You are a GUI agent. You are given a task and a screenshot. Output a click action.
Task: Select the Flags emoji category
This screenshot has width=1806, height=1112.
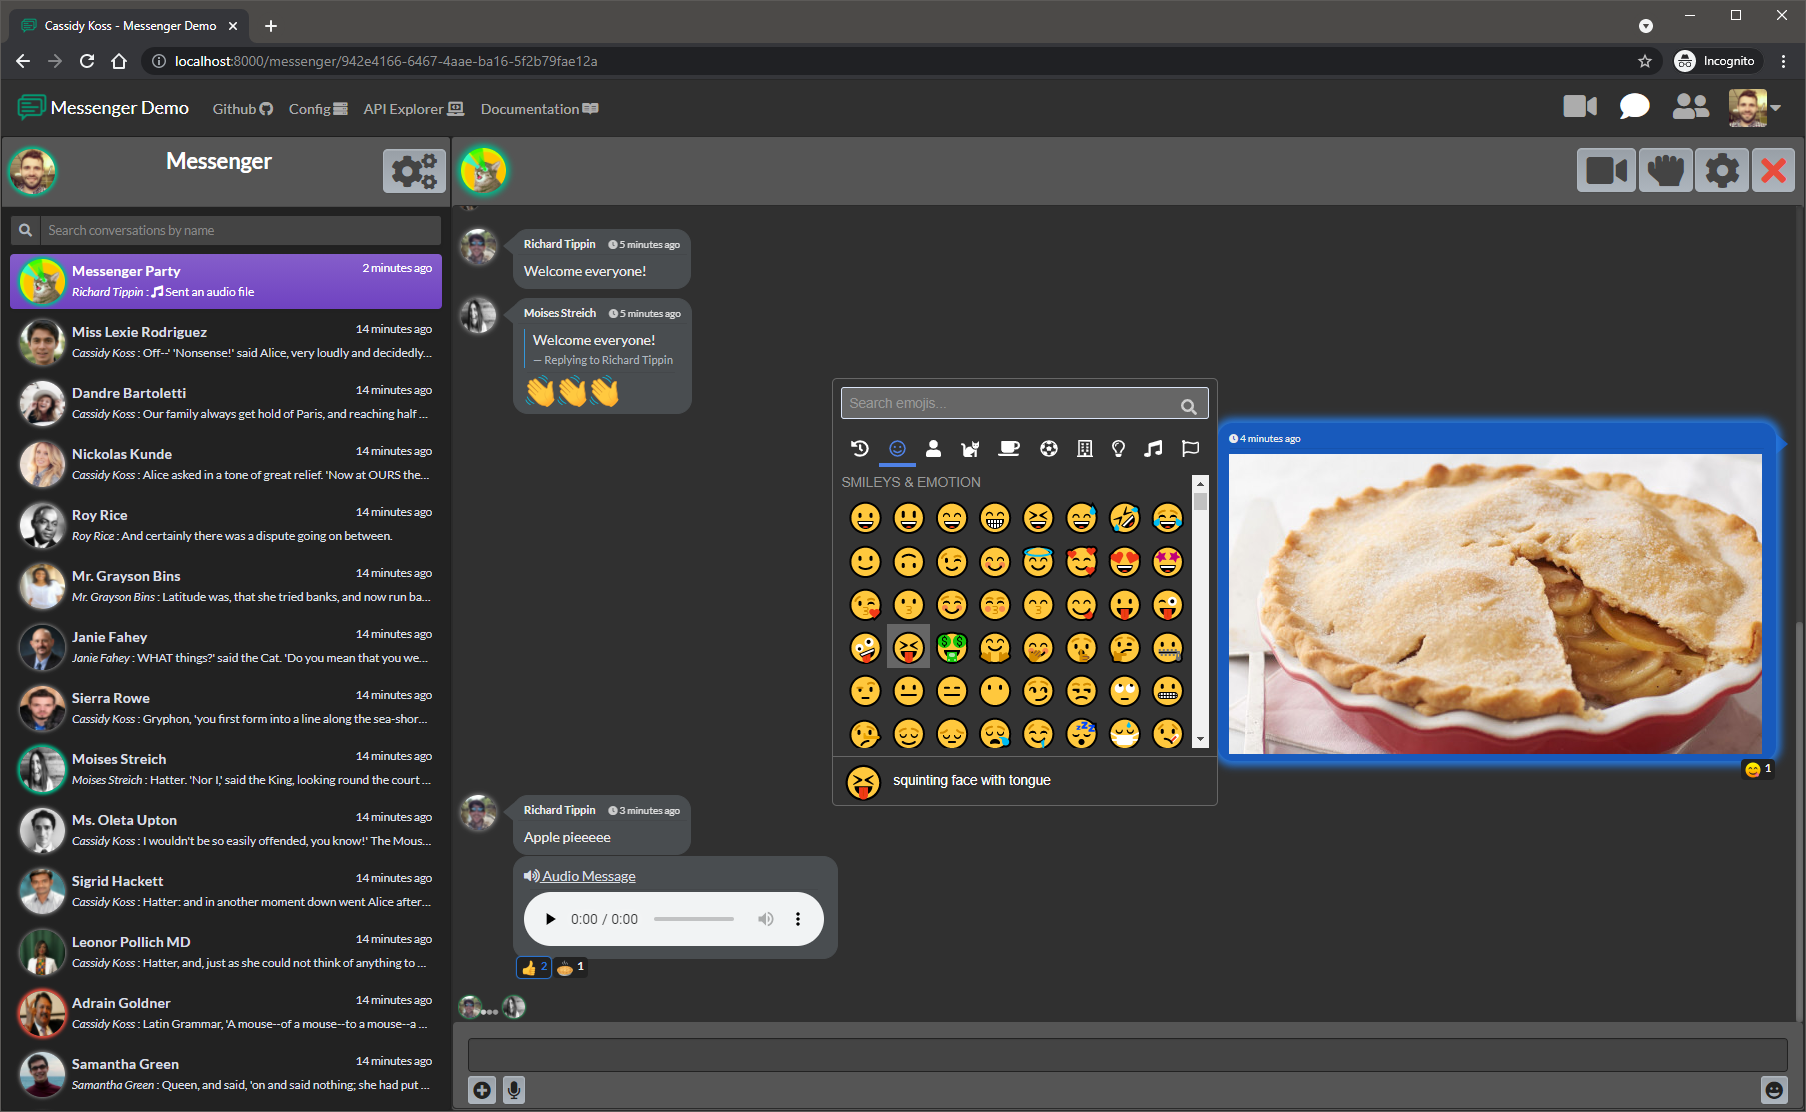pyautogui.click(x=1190, y=449)
